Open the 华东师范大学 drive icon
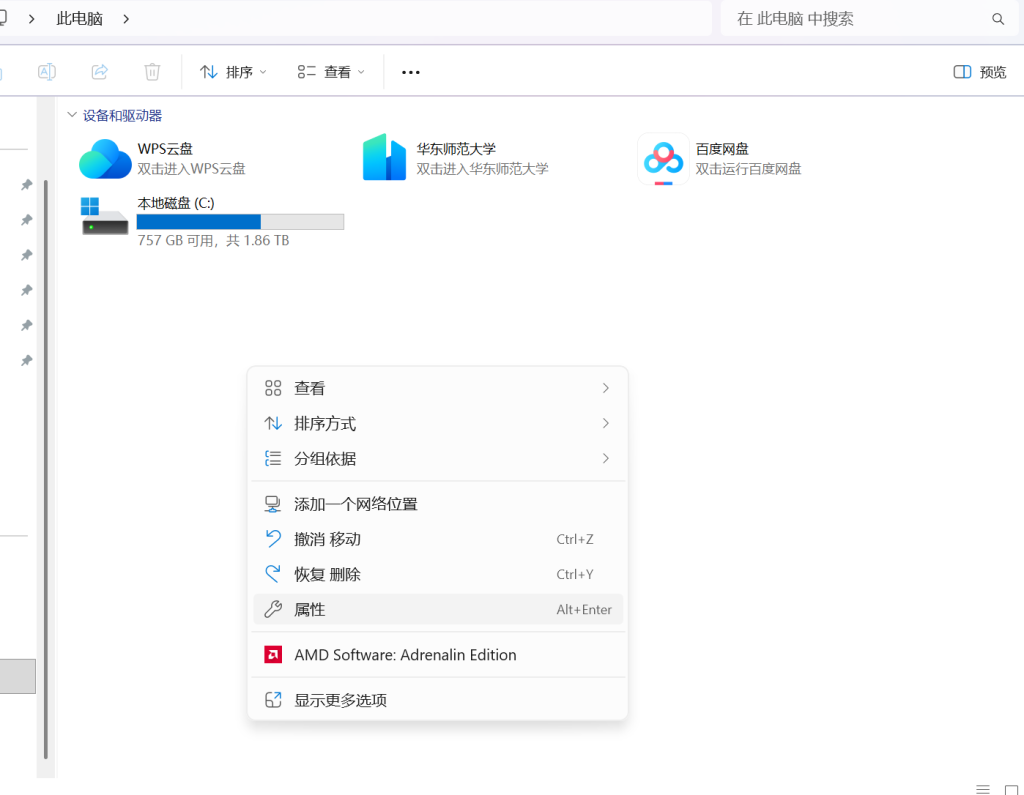This screenshot has height=795, width=1024. click(384, 158)
